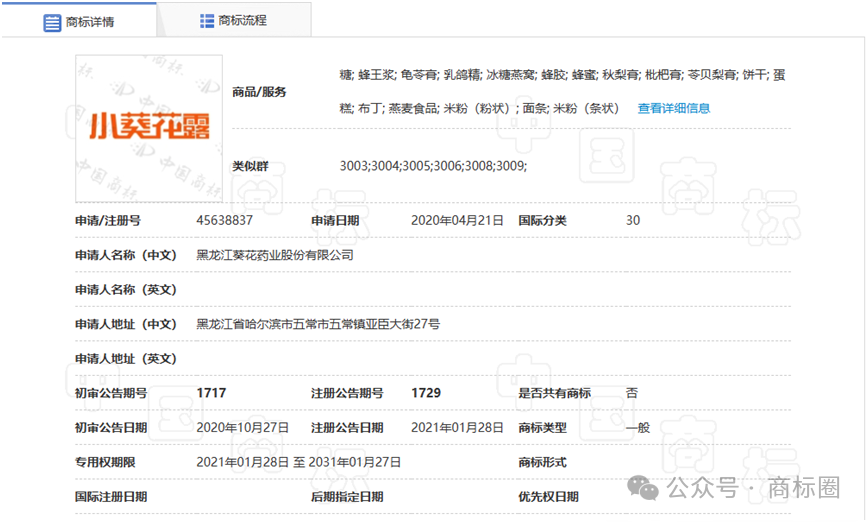
Task: Click registration announcement issue number 1729
Action: (x=426, y=393)
